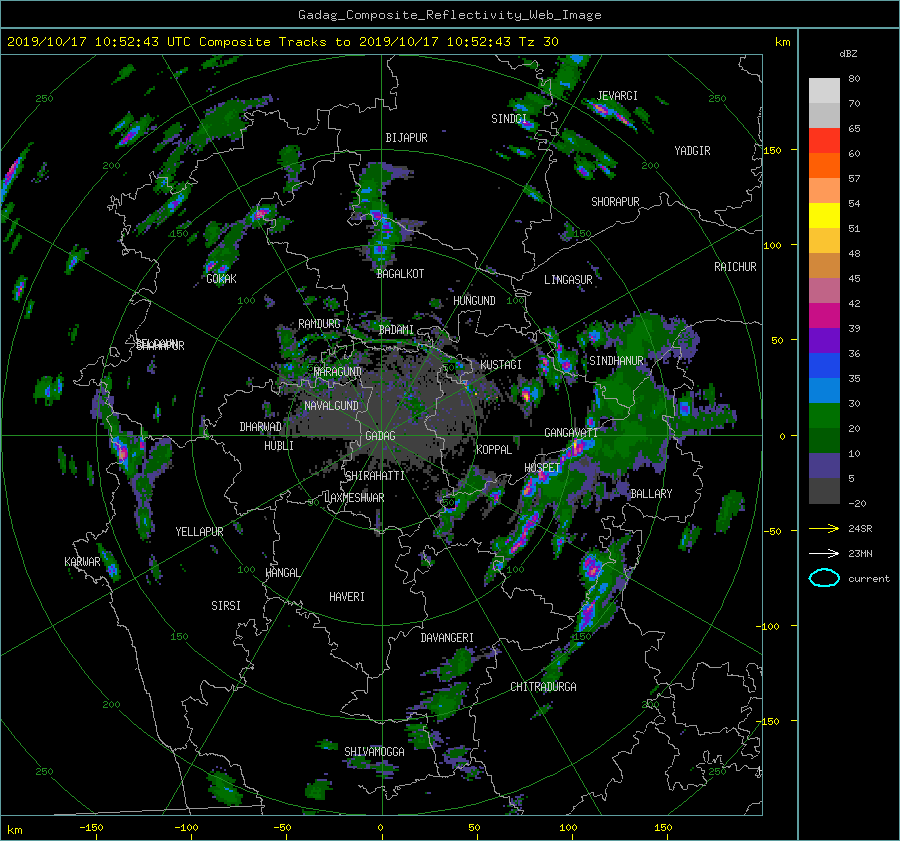
Task: Click the SINDHANUR city label
Action: [616, 361]
